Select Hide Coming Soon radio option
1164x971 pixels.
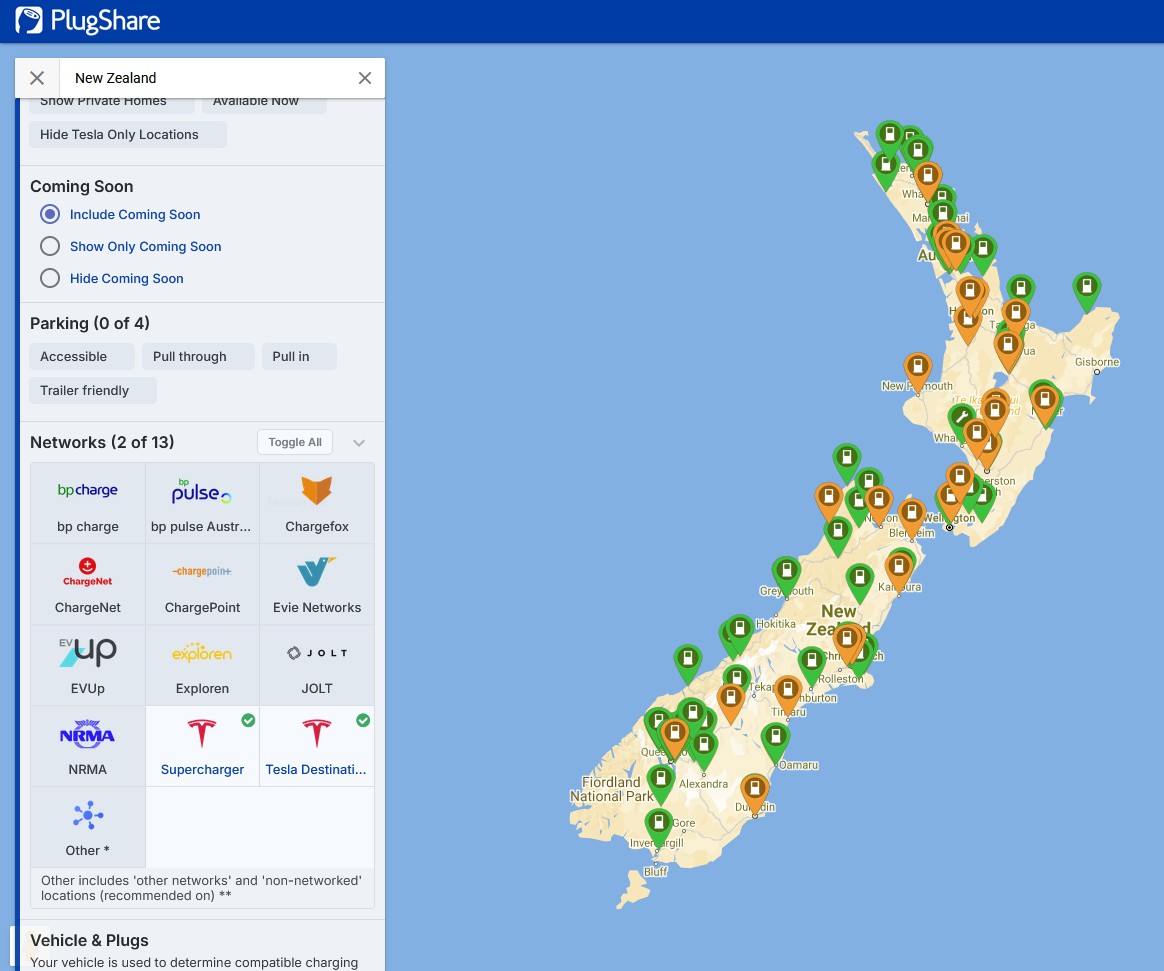pos(50,278)
